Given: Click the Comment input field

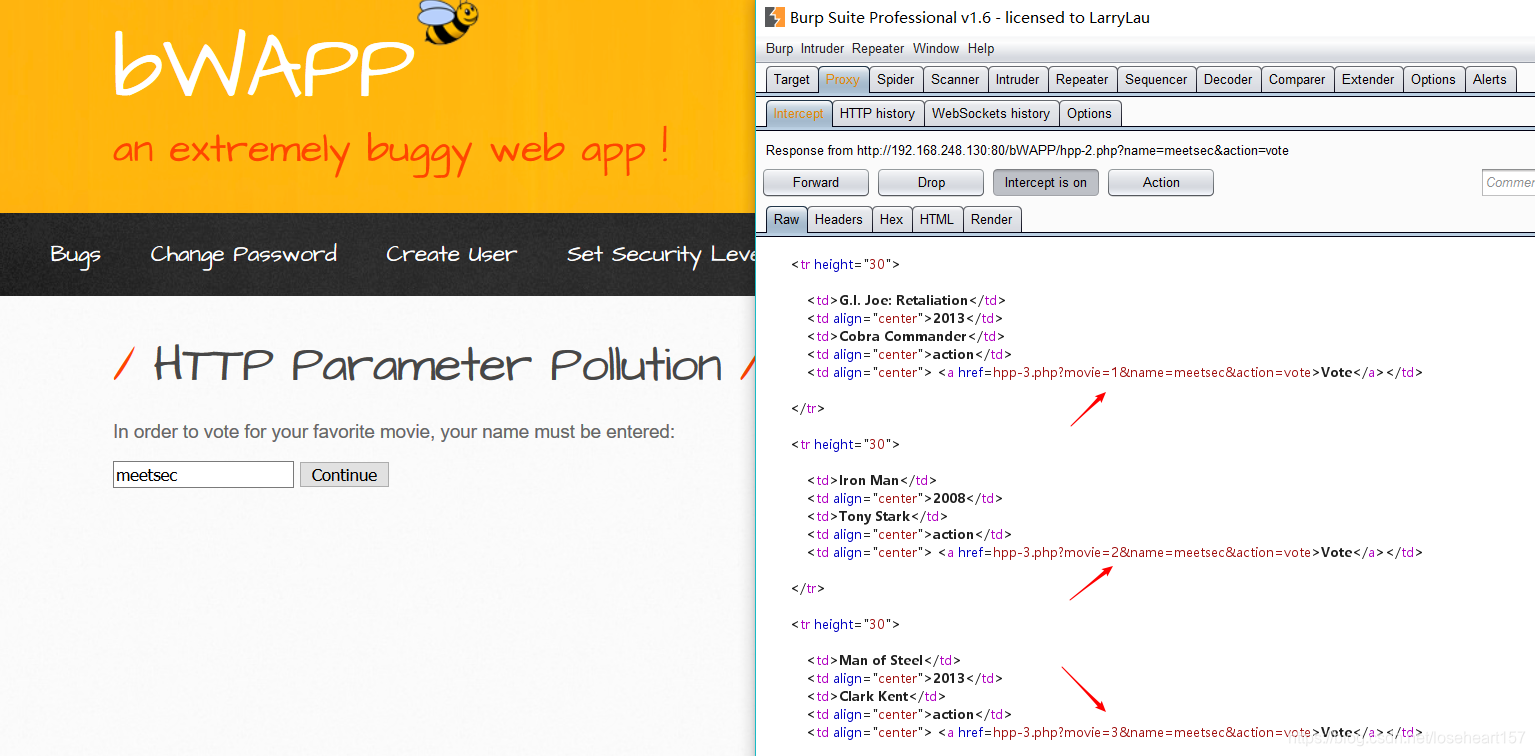Looking at the screenshot, I should 1508,182.
